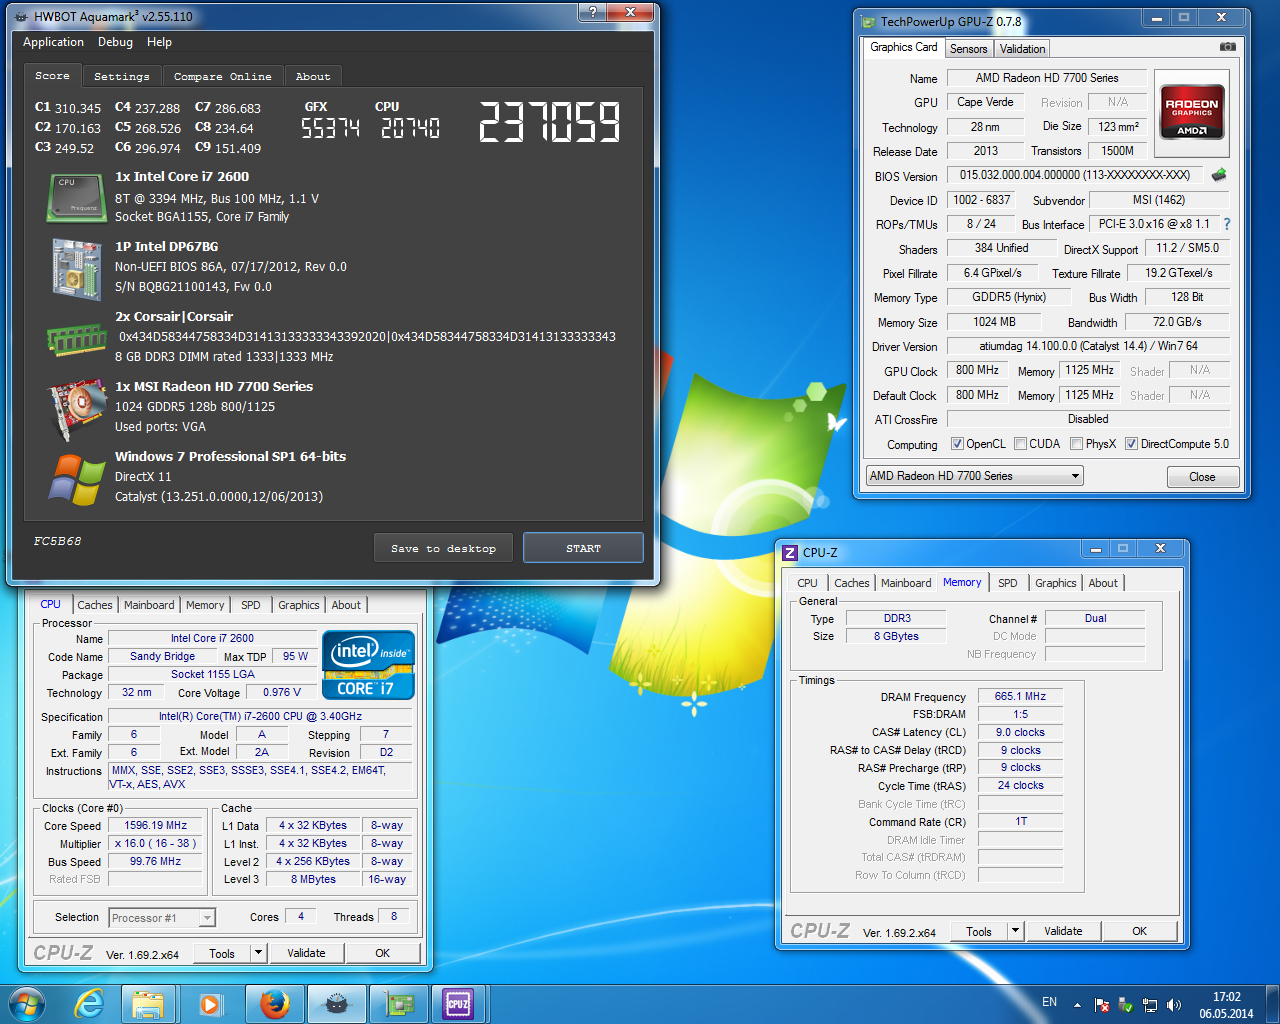Viewport: 1280px width, 1024px height.
Task: Open the Debug menu in Aquamark
Action: click(115, 42)
